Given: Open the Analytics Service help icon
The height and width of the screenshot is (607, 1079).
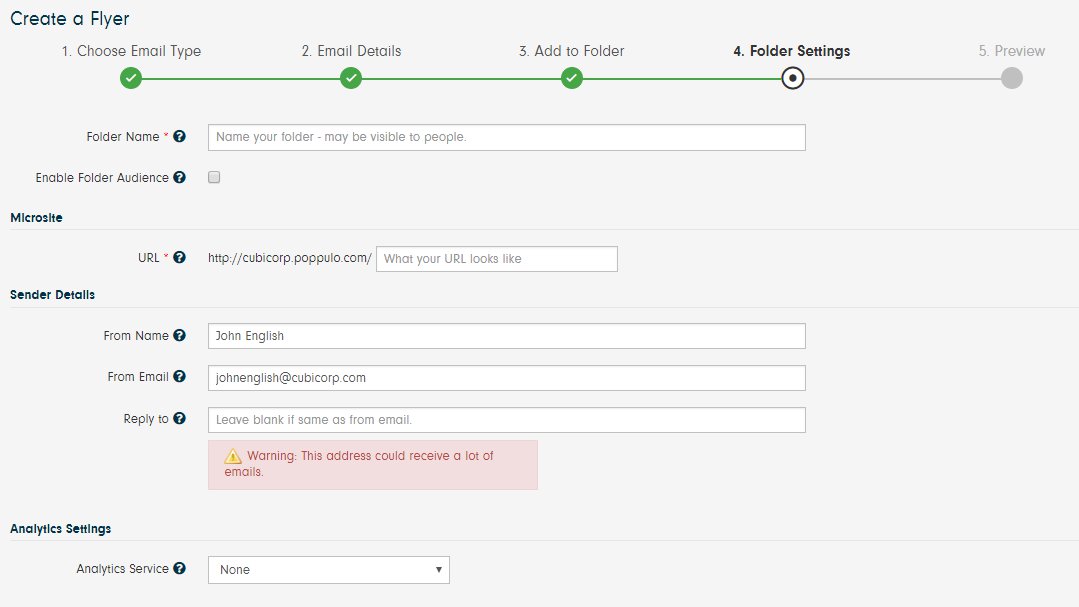Looking at the screenshot, I should pos(180,568).
